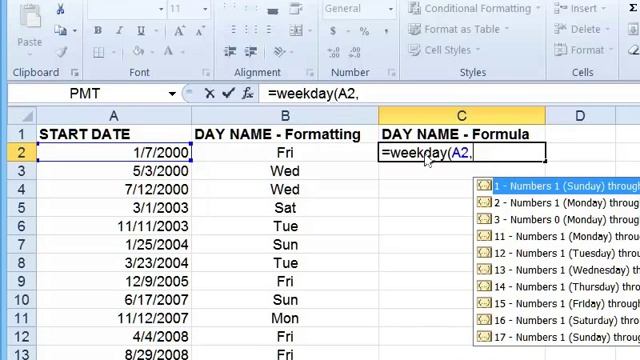Toggle Merge & Center
Screen dimensions: 640x360
296,31
